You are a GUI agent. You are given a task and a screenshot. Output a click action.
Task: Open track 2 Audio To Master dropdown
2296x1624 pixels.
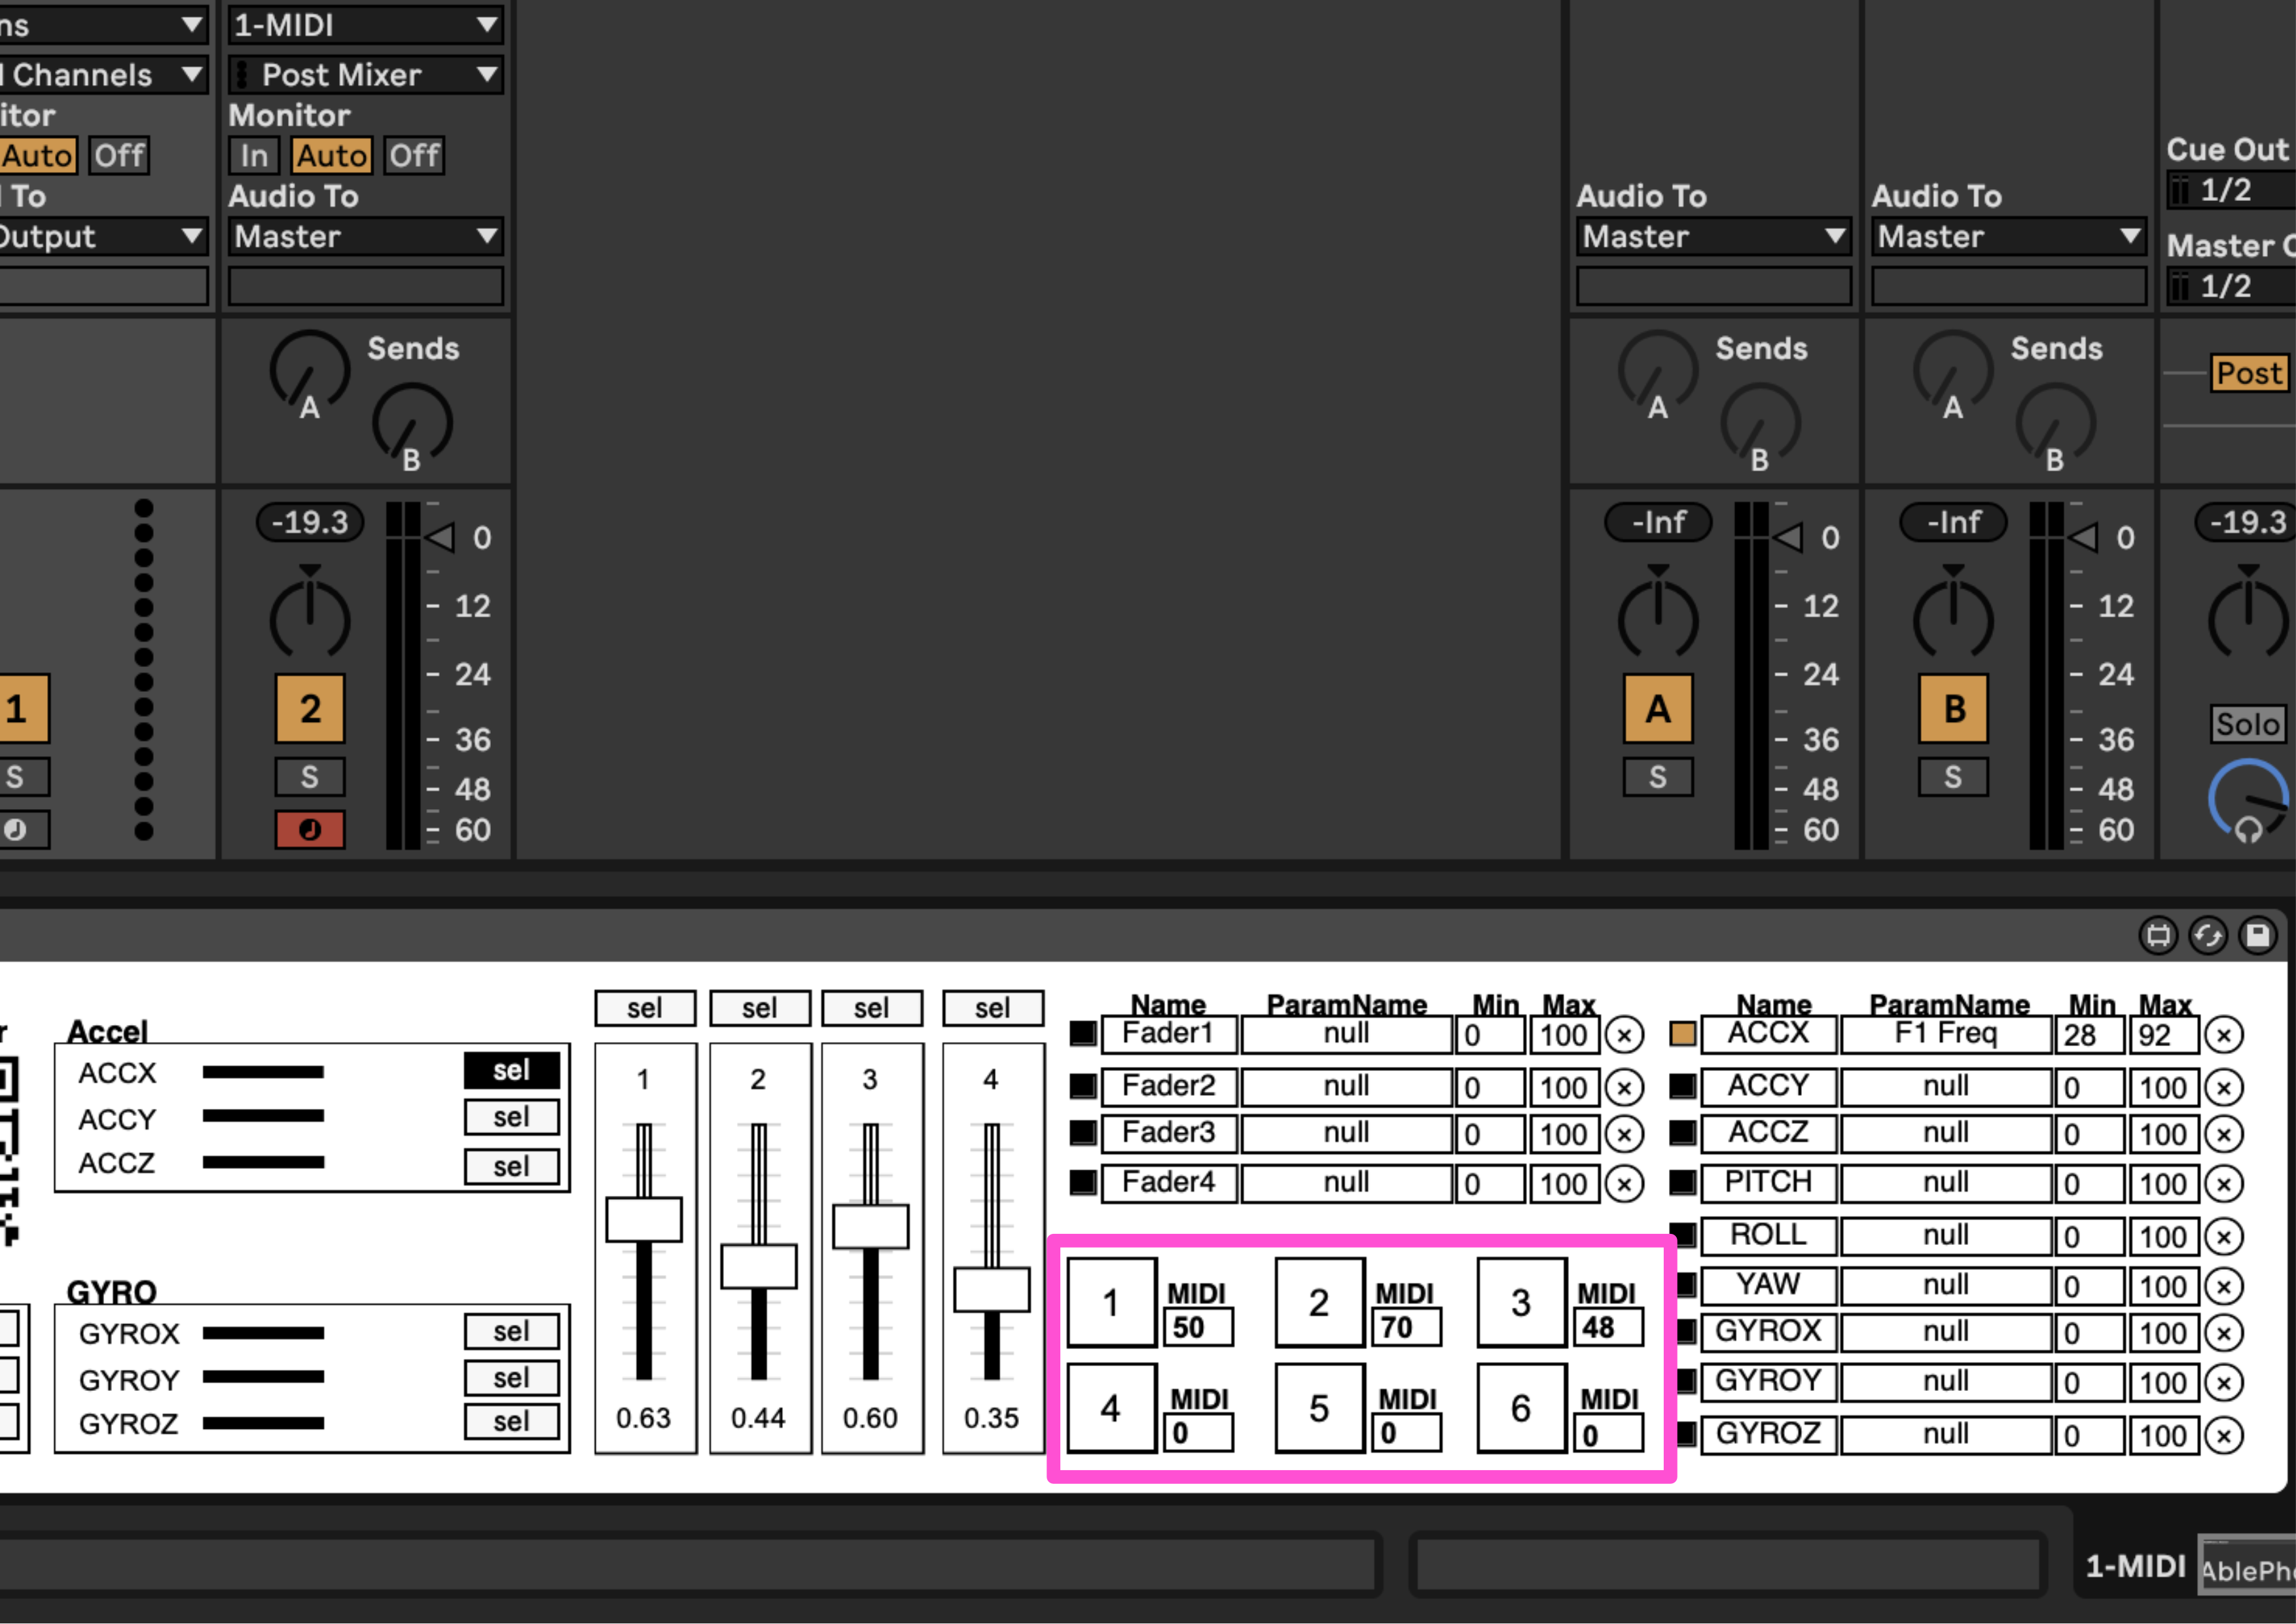point(365,236)
